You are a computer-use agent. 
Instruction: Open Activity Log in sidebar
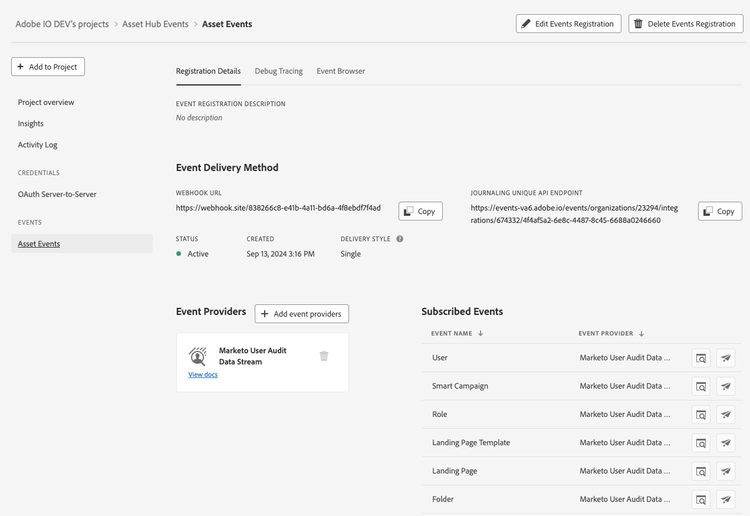pyautogui.click(x=37, y=144)
